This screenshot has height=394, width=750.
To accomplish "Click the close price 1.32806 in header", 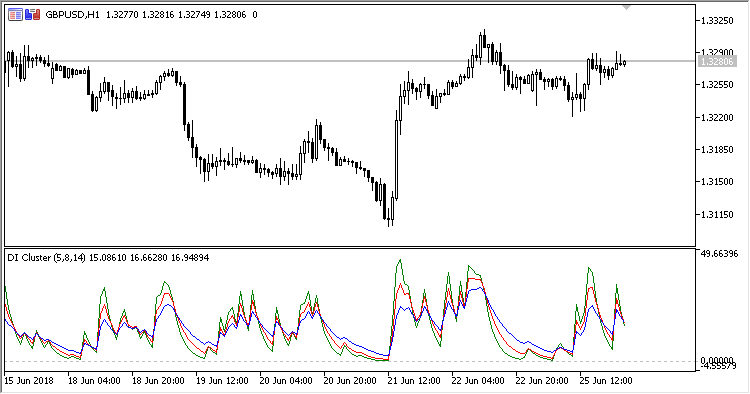I will pyautogui.click(x=230, y=15).
